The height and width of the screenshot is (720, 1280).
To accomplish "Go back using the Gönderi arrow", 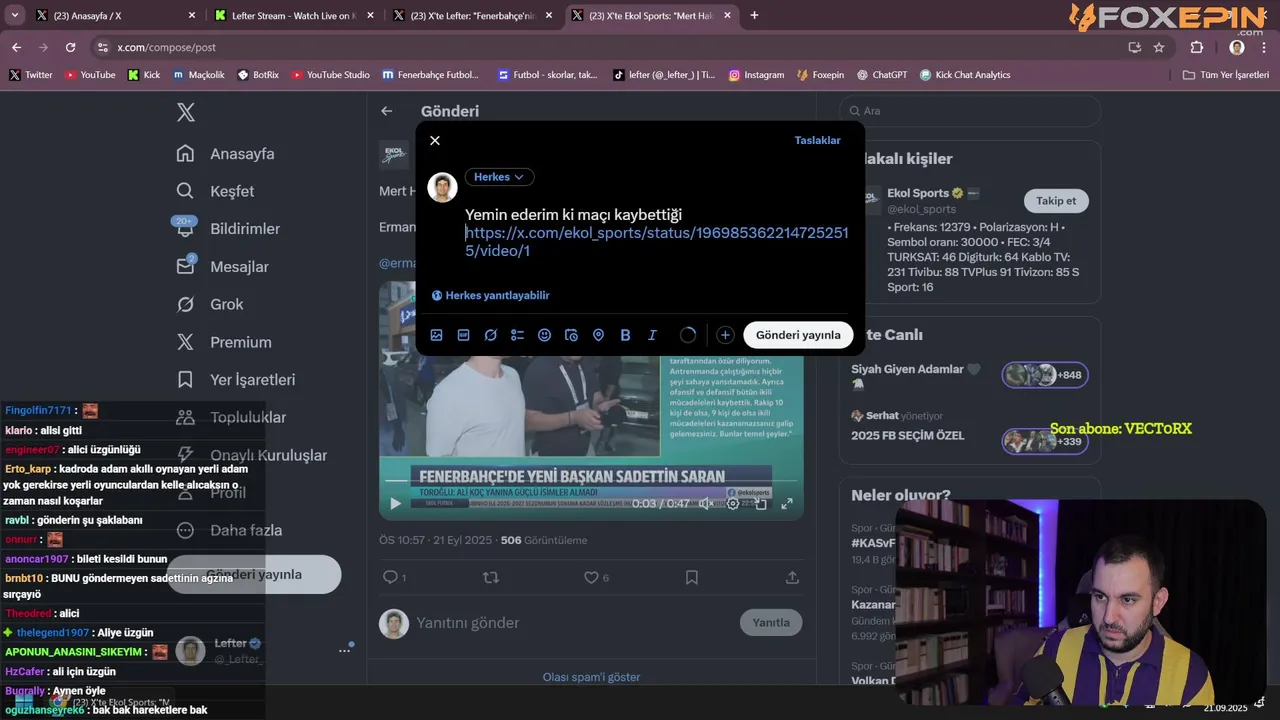I will 387,111.
